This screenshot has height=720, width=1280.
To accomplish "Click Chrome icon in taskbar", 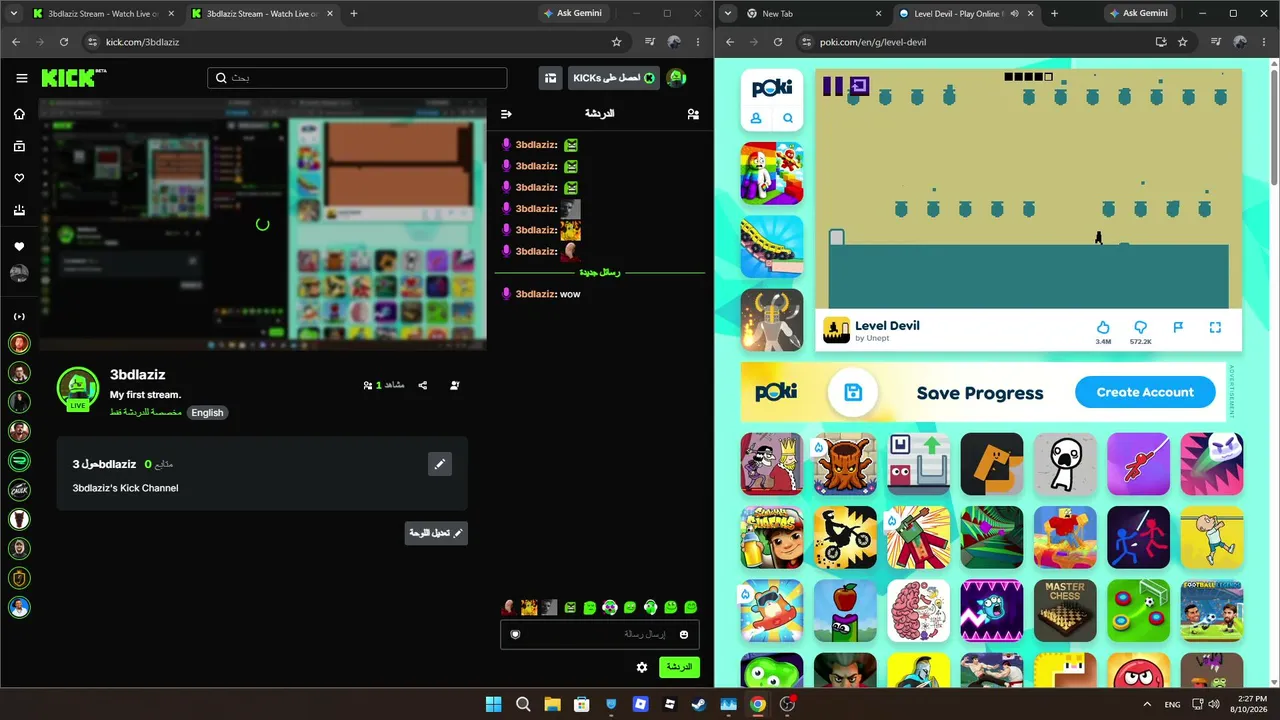I will click(758, 704).
